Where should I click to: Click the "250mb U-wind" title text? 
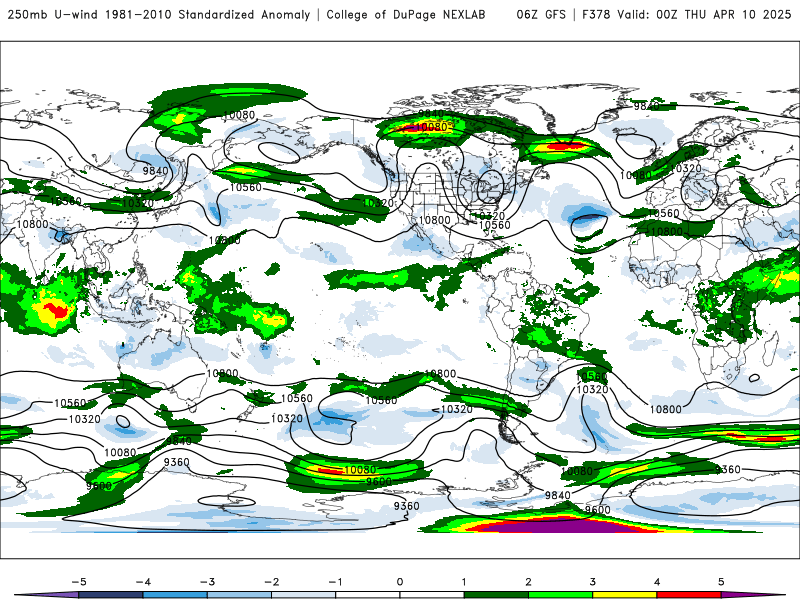pos(52,14)
